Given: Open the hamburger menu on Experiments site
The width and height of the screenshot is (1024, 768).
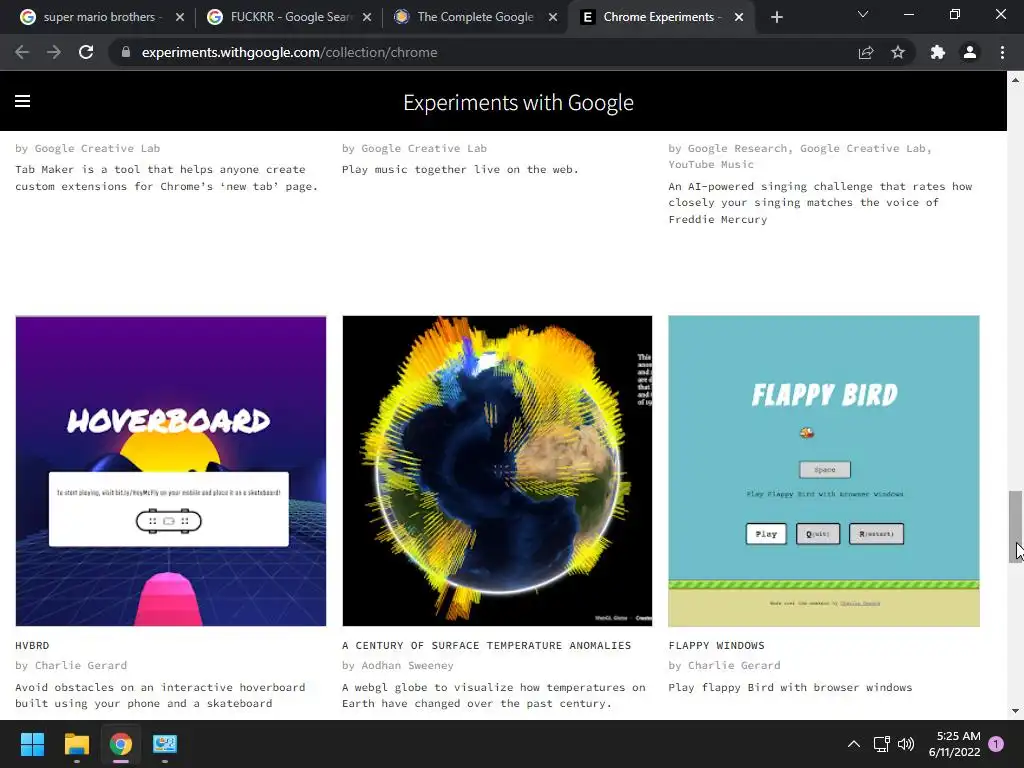Looking at the screenshot, I should 22,101.
